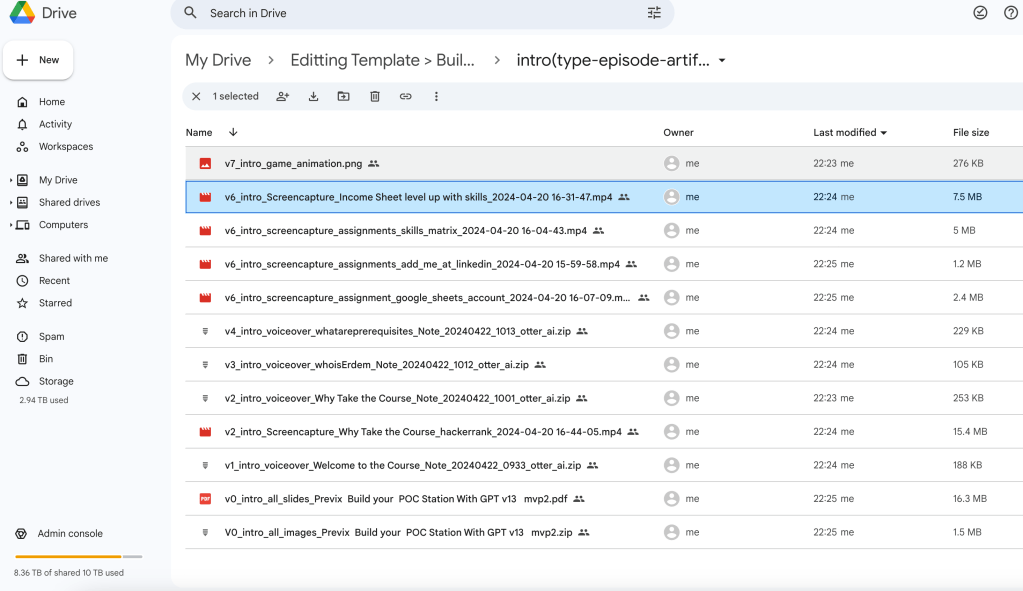Click the image file icon of v7_intro_game_animation.png

point(205,164)
